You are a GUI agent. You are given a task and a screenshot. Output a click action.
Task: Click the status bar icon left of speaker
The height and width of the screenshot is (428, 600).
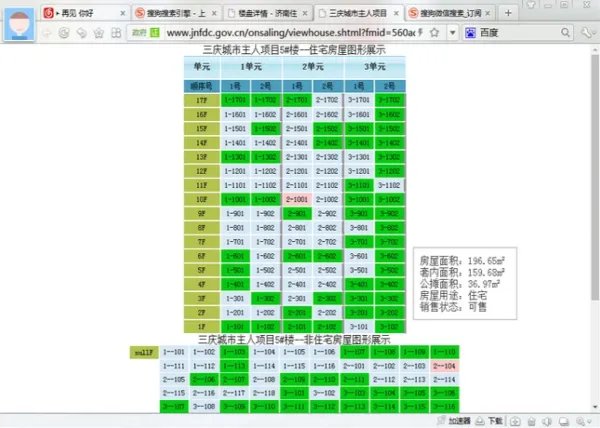click(x=532, y=421)
